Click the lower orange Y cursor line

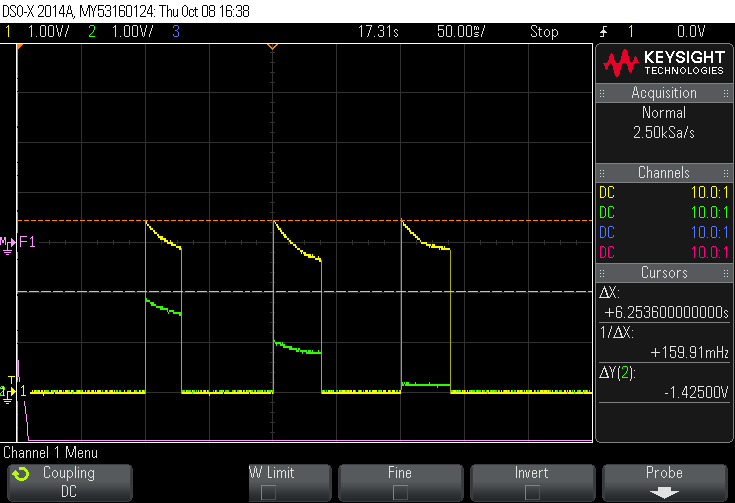pyautogui.click(x=305, y=292)
